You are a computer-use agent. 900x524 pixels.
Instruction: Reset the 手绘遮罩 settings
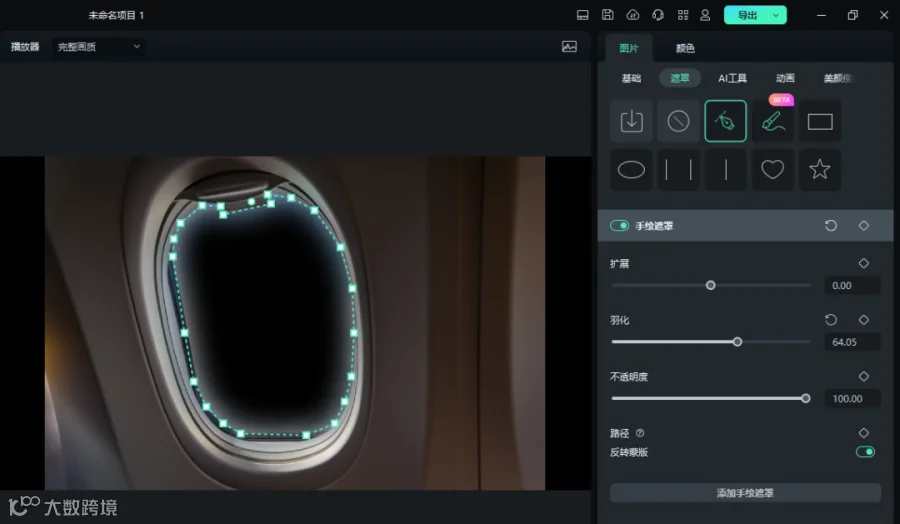coord(831,226)
